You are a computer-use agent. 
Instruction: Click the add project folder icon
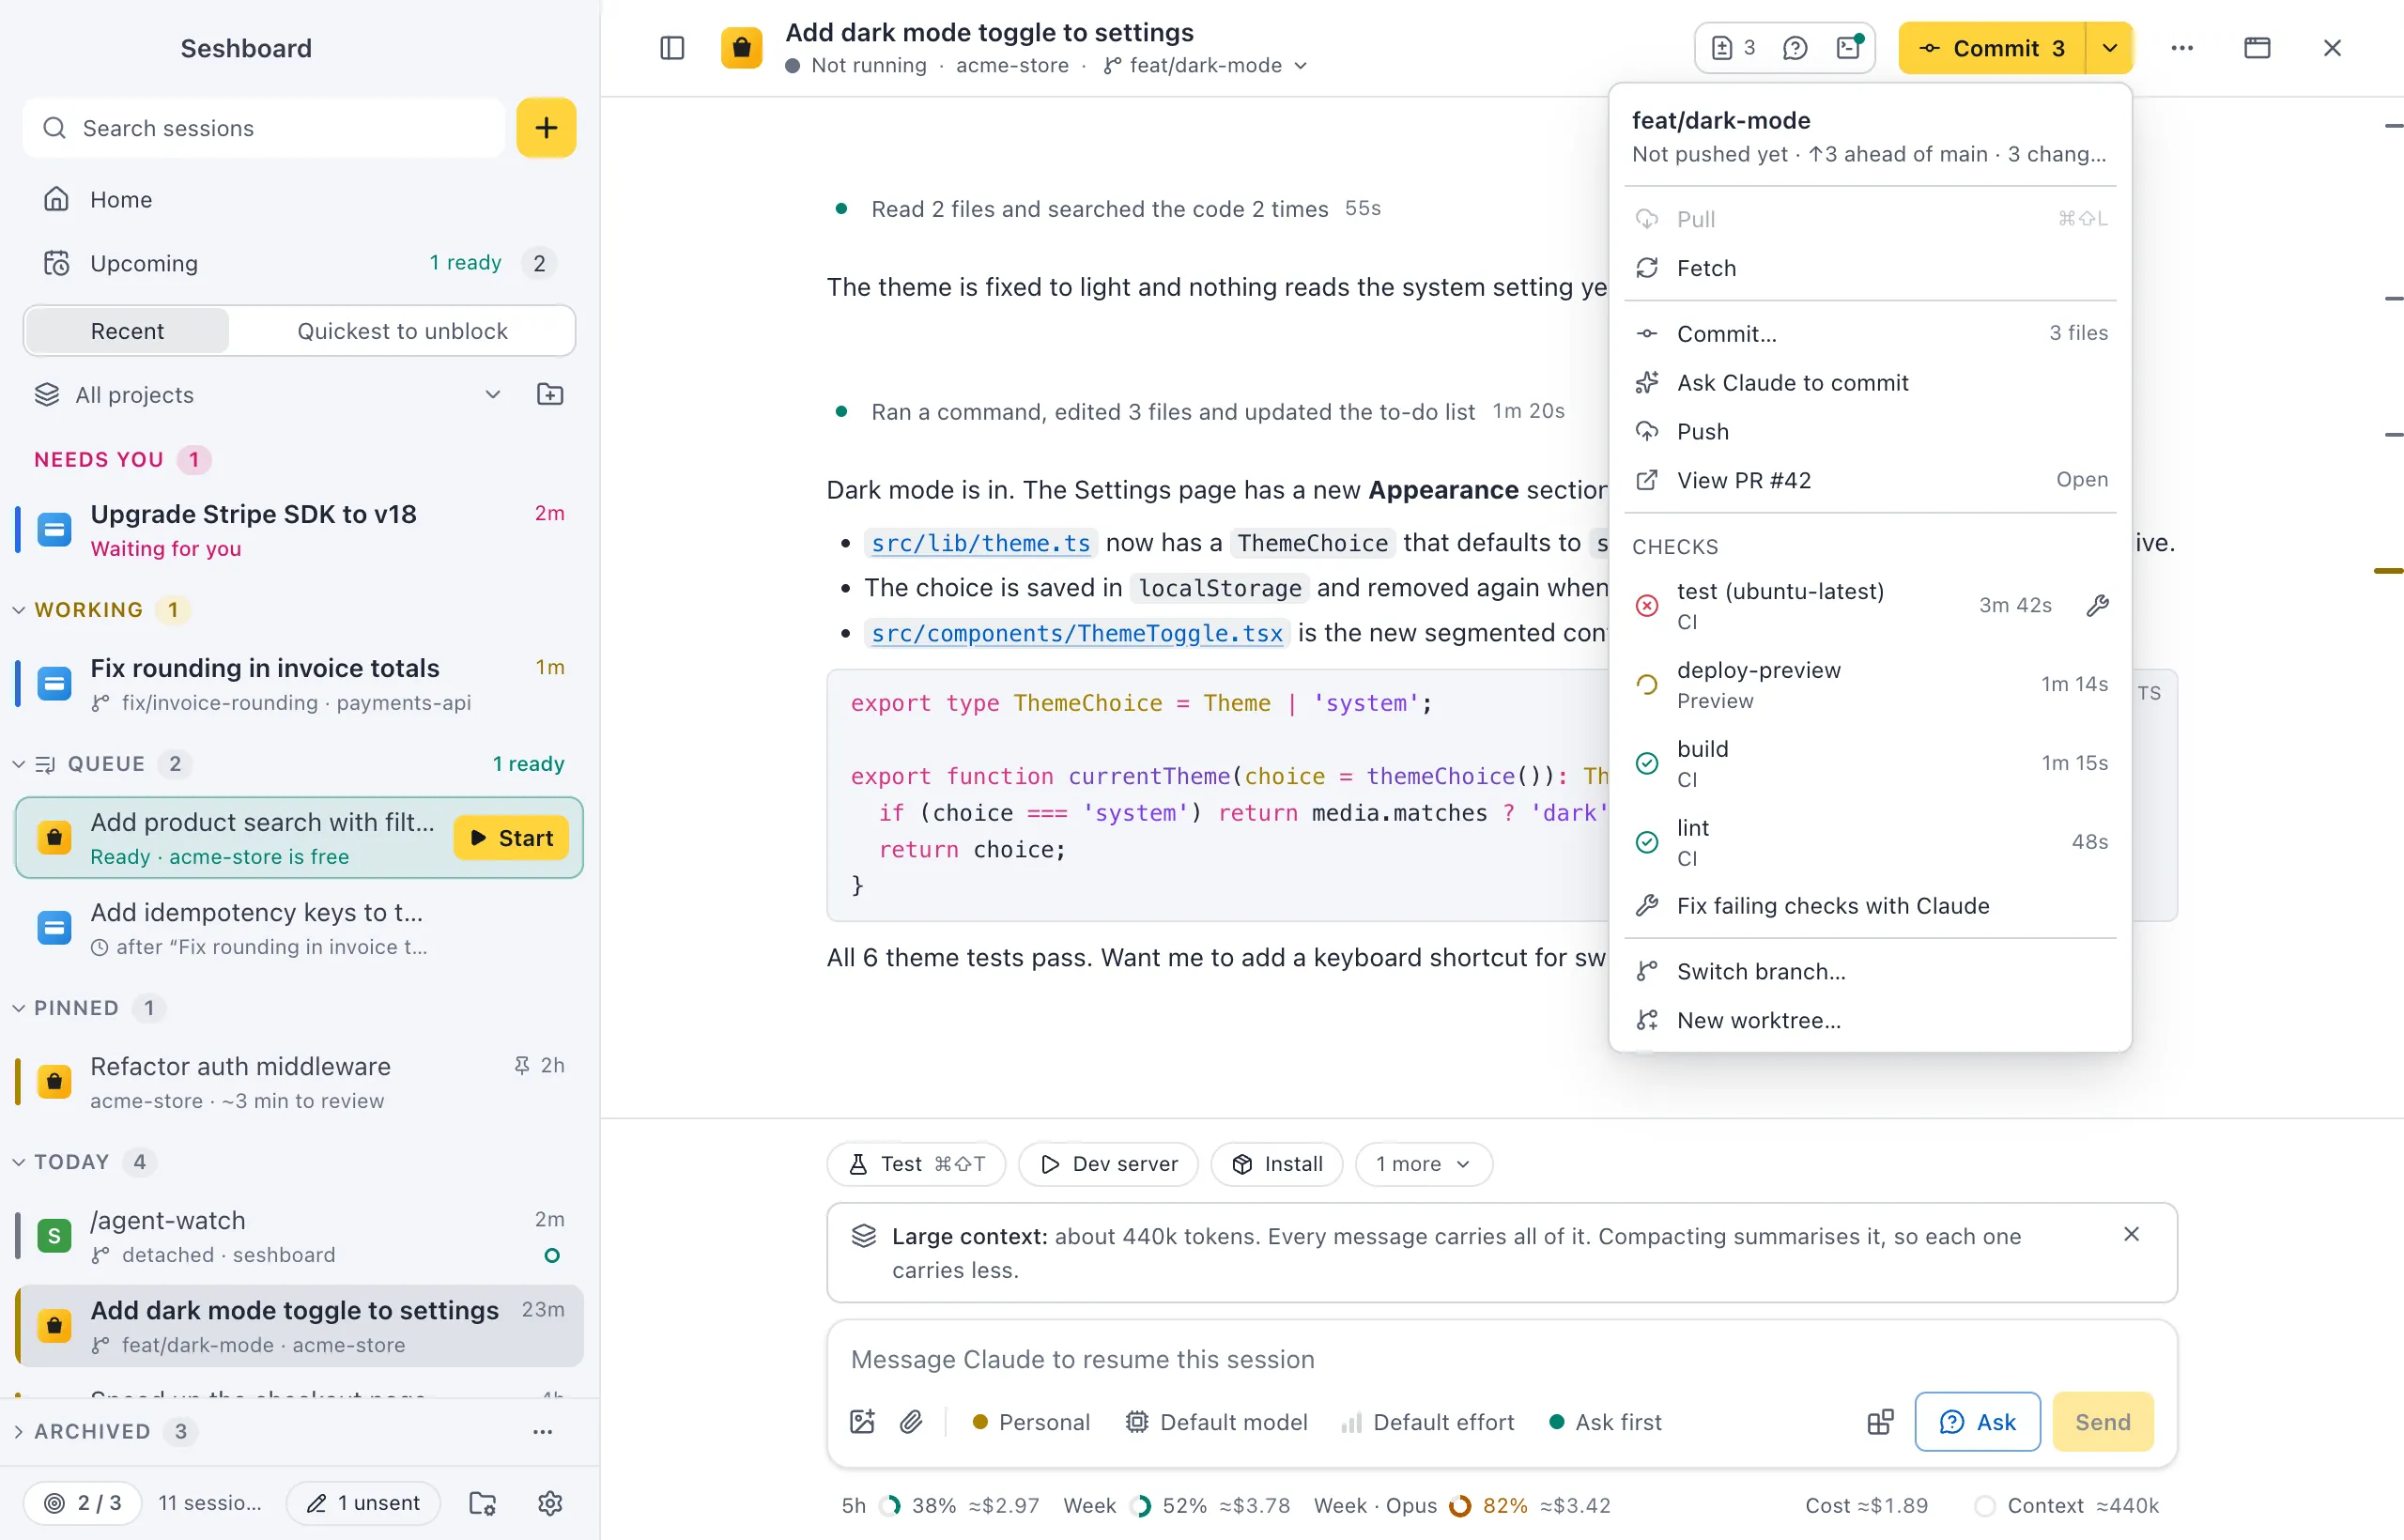(x=550, y=394)
